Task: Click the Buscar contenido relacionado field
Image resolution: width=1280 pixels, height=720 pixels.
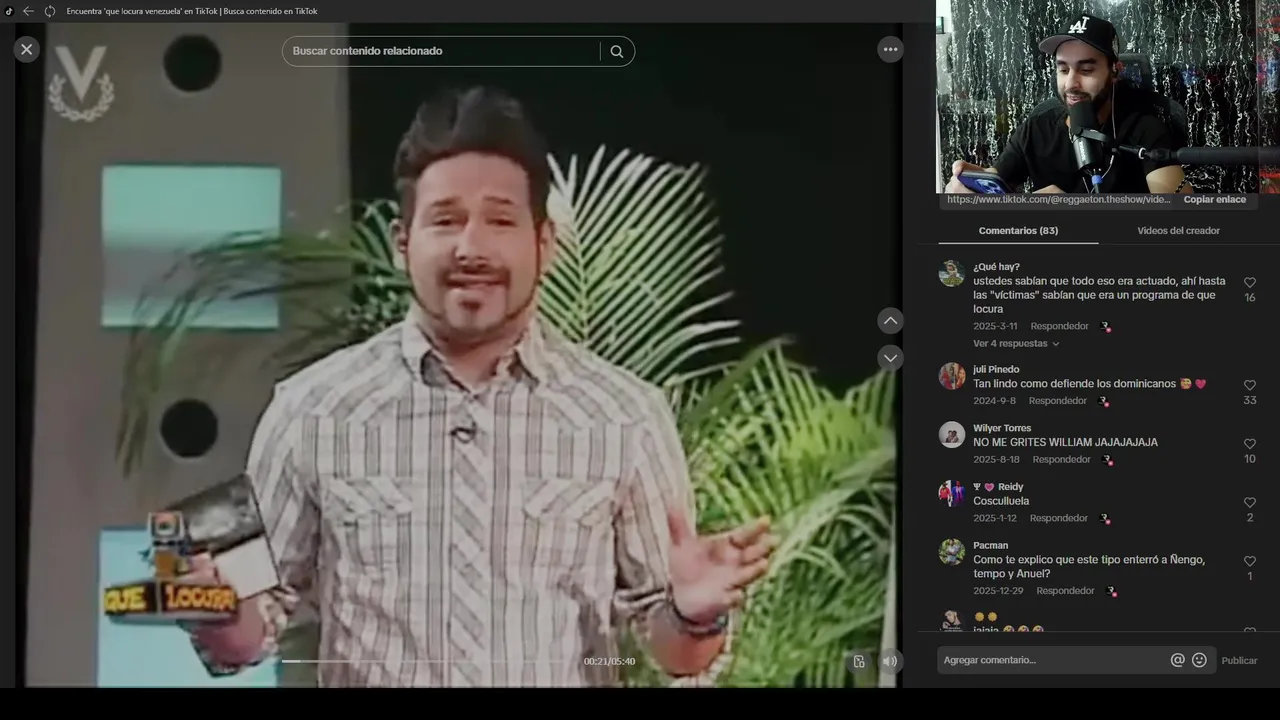Action: pyautogui.click(x=441, y=51)
